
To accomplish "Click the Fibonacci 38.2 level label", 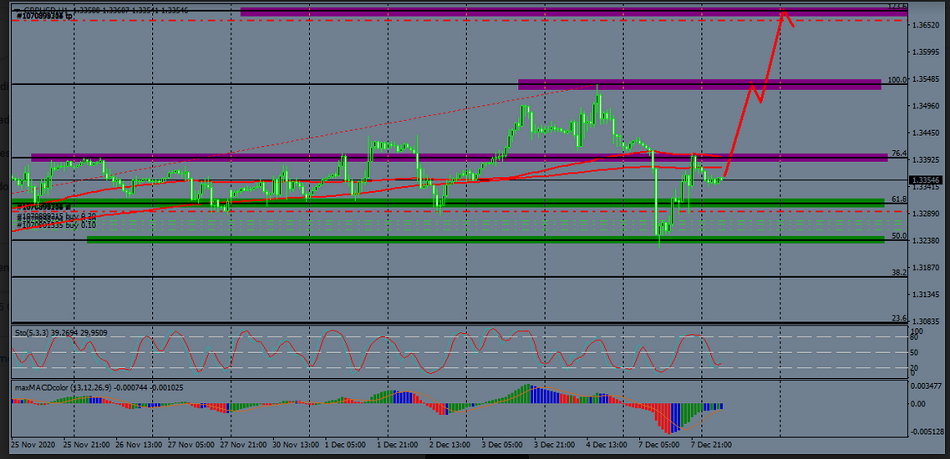I will tap(897, 272).
